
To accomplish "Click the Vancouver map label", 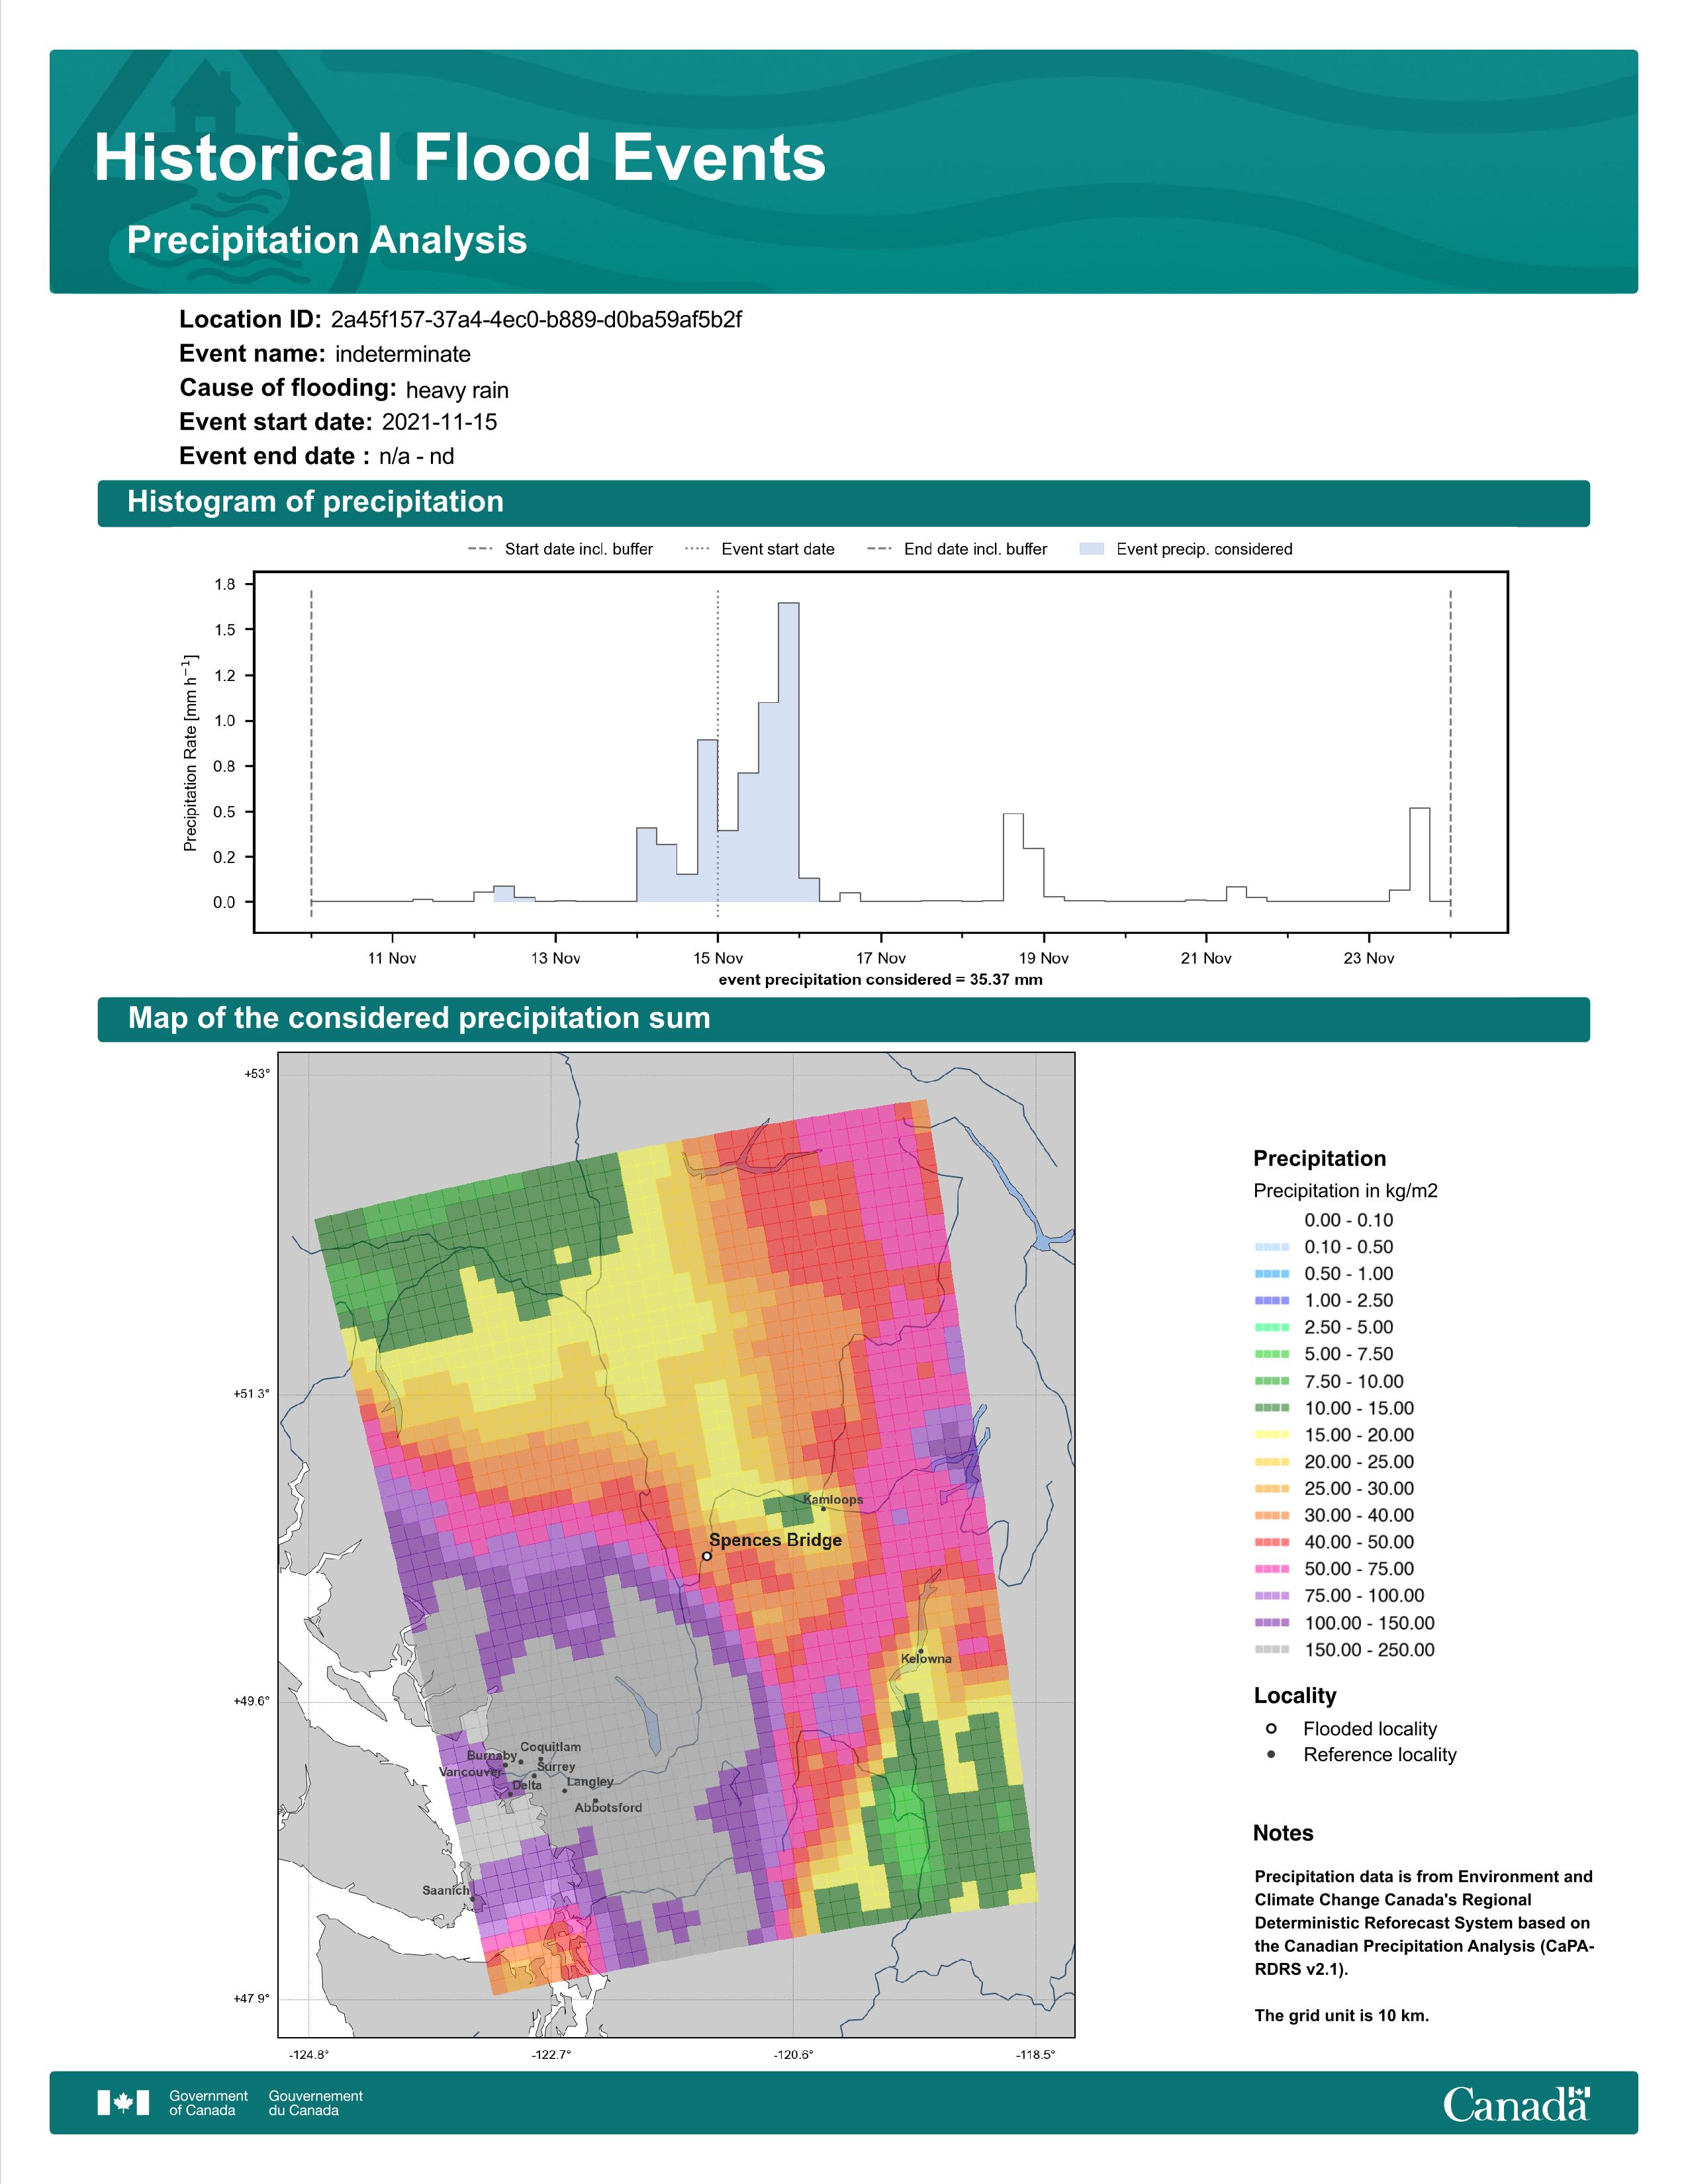I will [x=470, y=1772].
